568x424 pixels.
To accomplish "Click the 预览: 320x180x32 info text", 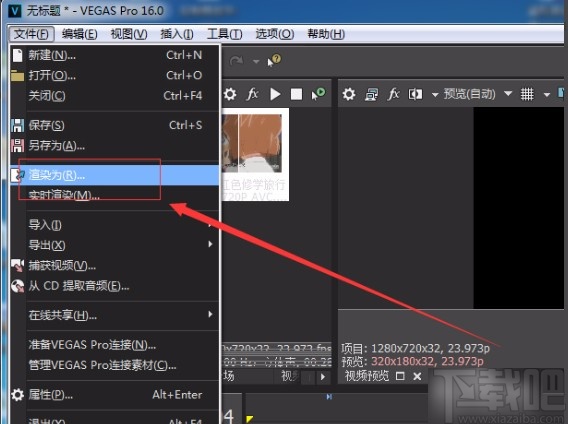I will (x=413, y=362).
